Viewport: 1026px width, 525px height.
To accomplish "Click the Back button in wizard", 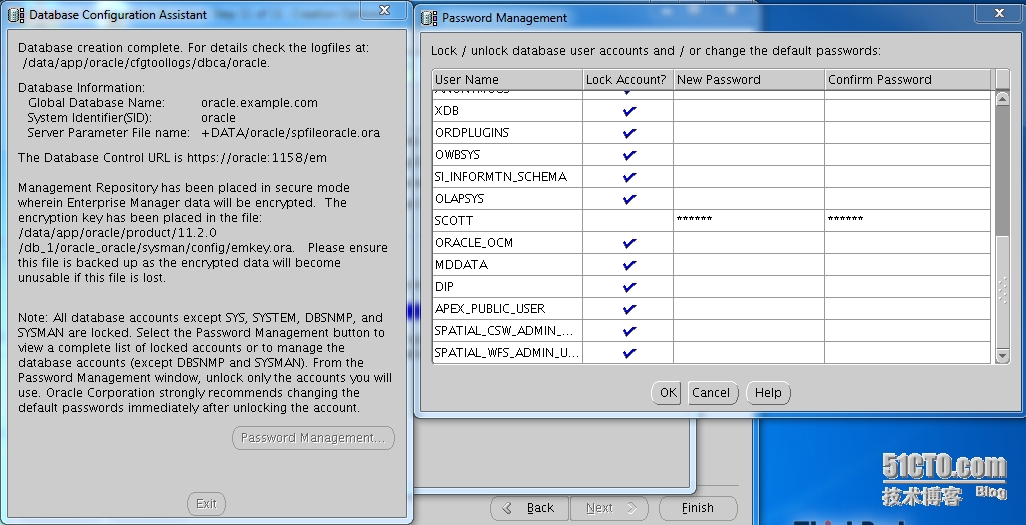I will coord(529,508).
